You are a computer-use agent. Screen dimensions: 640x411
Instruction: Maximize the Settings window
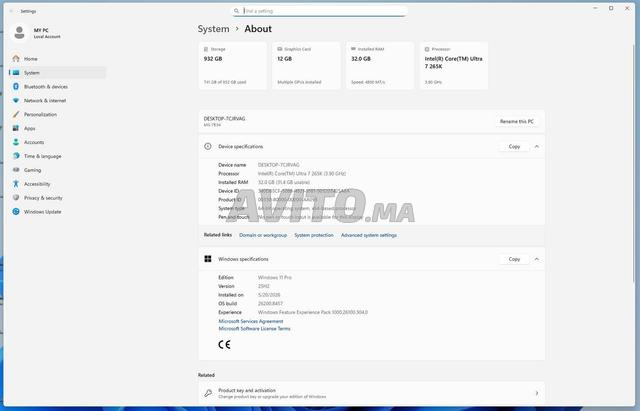(x=611, y=8)
